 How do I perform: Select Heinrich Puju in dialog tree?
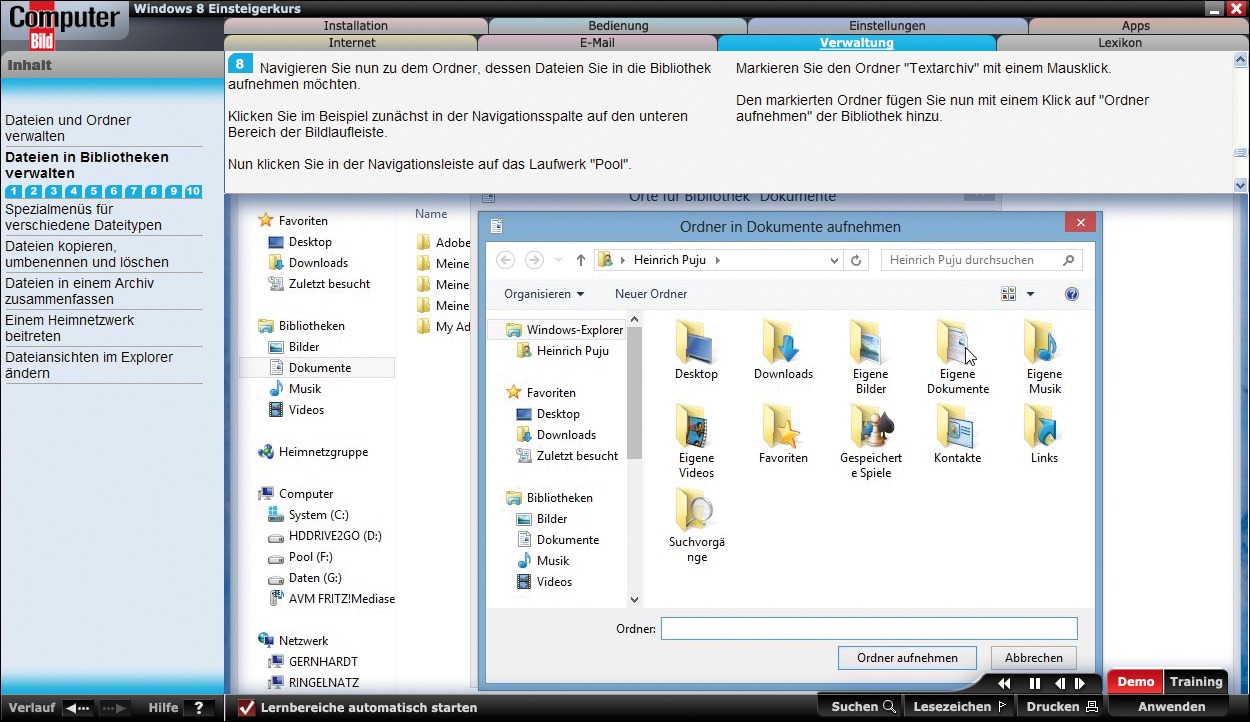pos(562,351)
